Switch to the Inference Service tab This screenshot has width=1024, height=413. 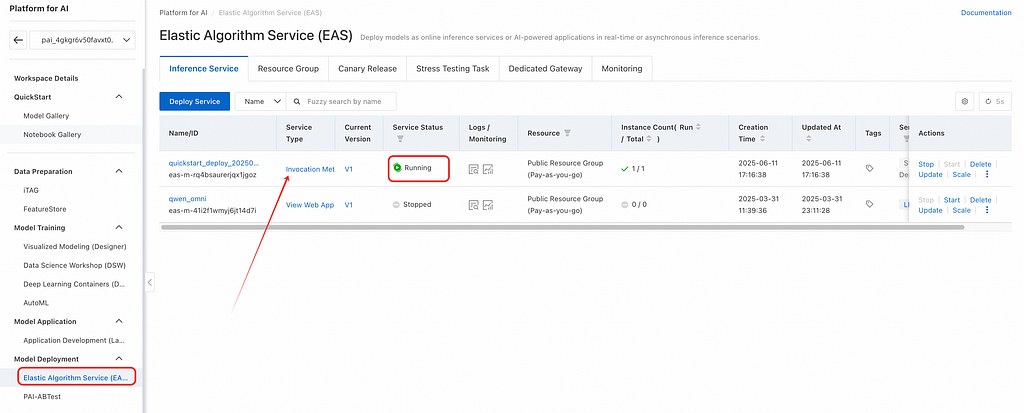204,69
